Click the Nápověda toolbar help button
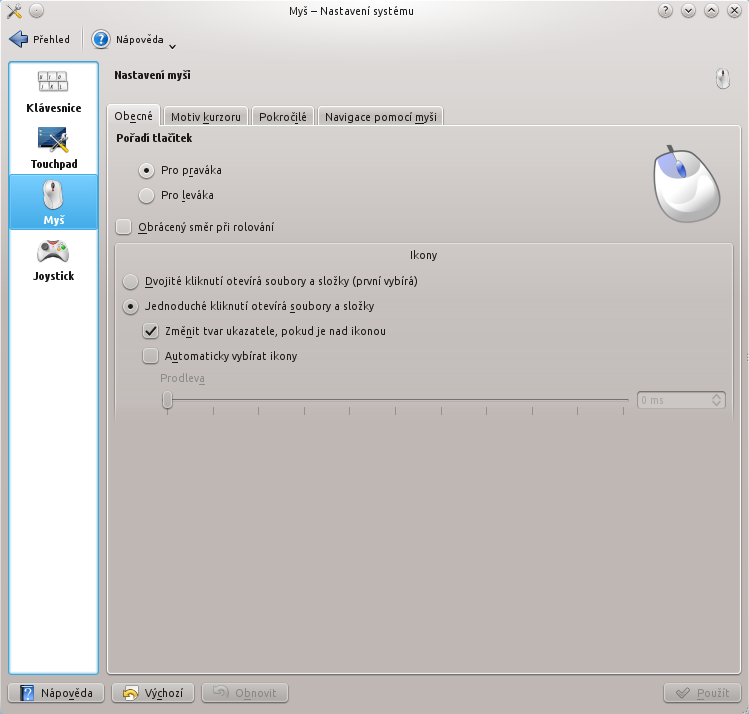The image size is (749, 714). pyautogui.click(x=128, y=39)
